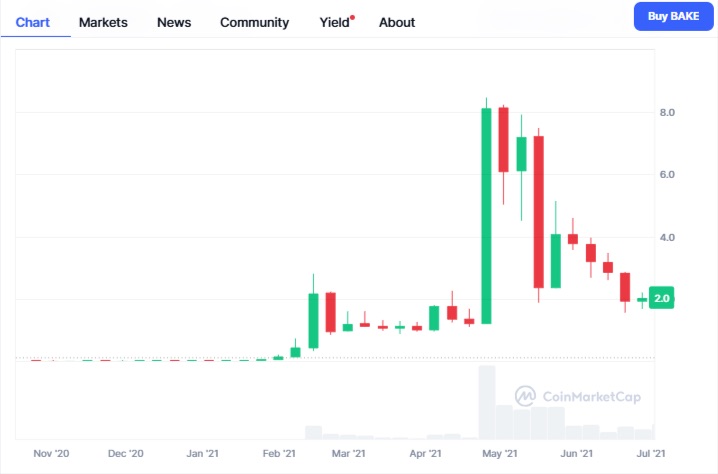This screenshot has height=474, width=718.
Task: Open the Yield tab
Action: coord(336,22)
